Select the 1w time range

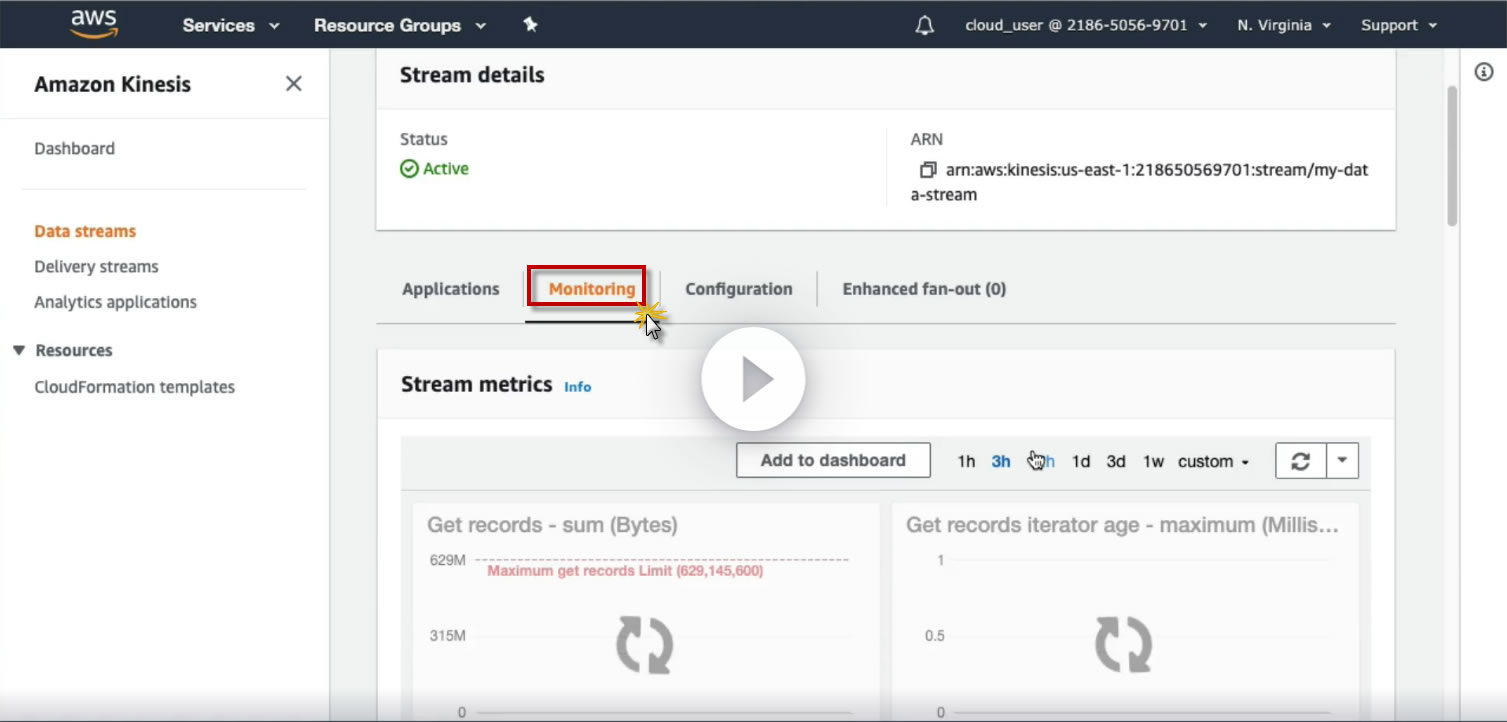tap(1154, 462)
